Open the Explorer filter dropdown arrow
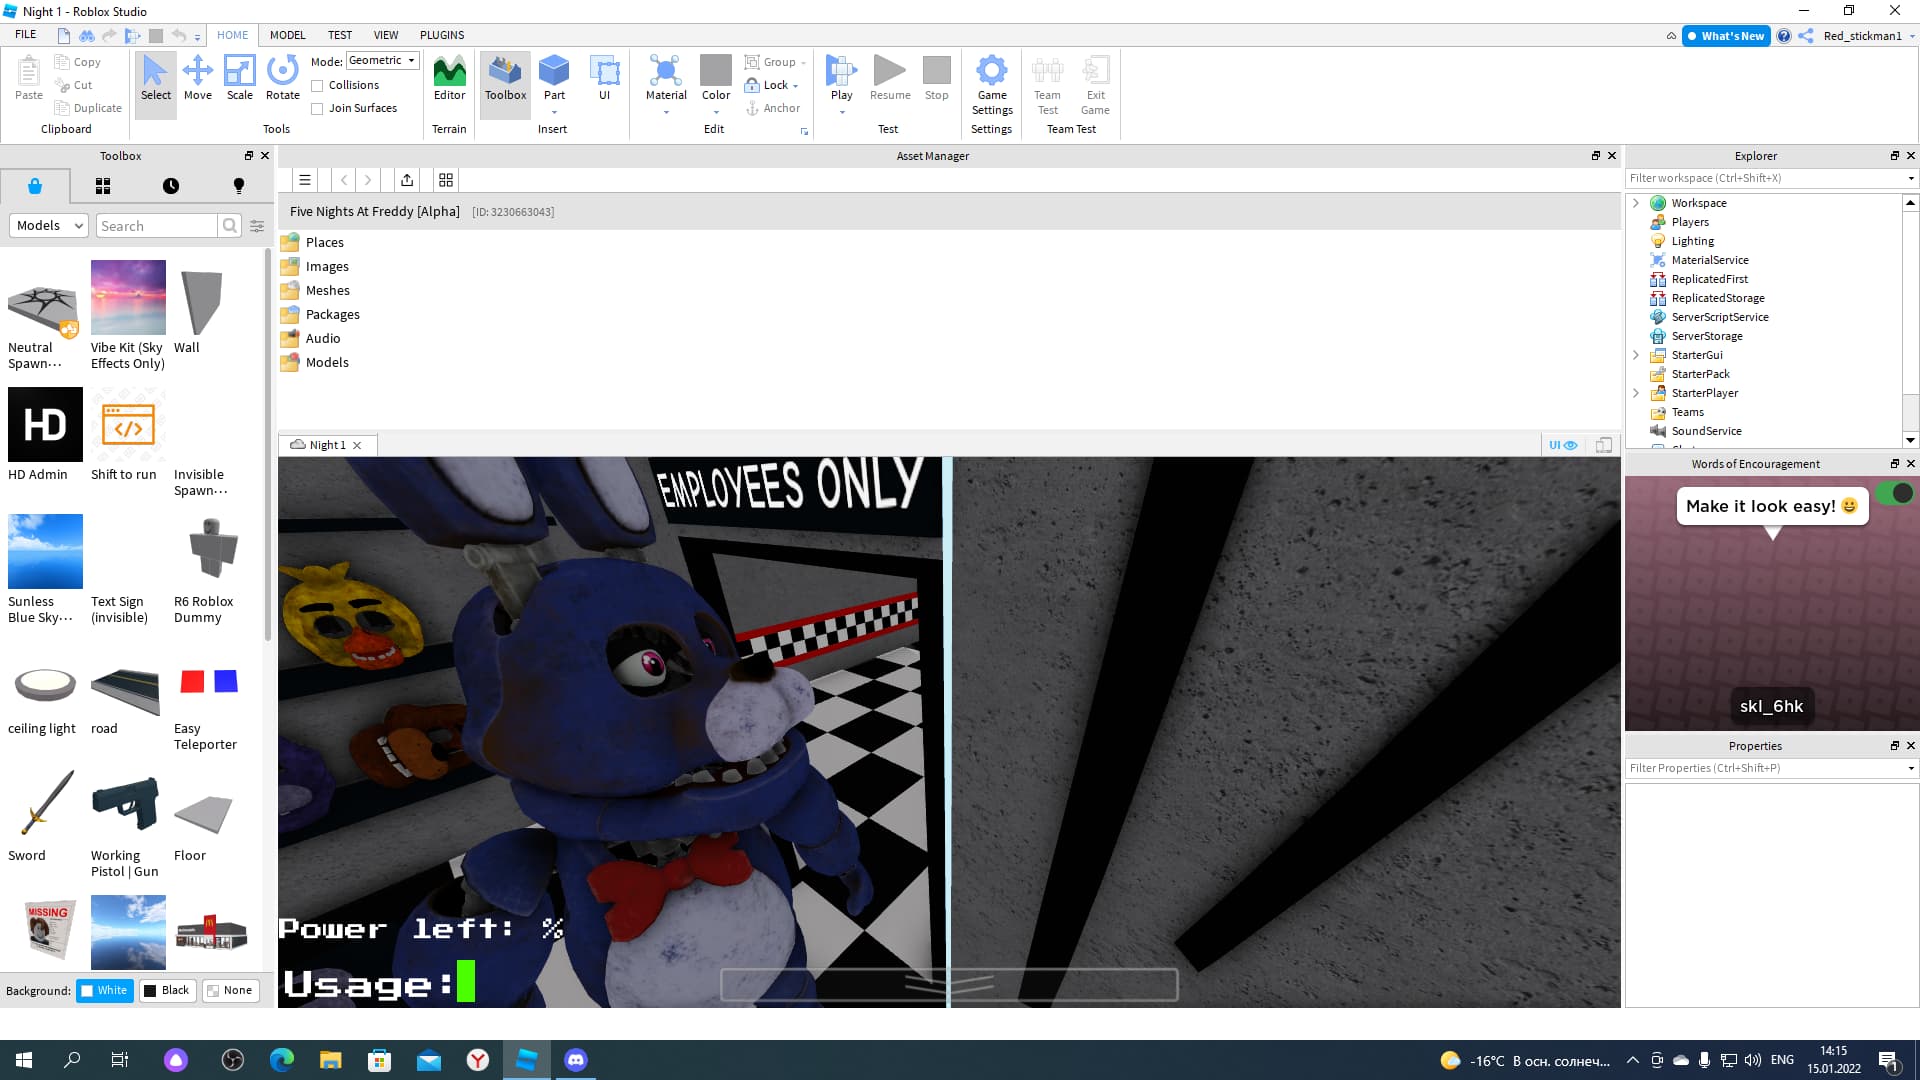This screenshot has height=1080, width=1920. click(1911, 179)
